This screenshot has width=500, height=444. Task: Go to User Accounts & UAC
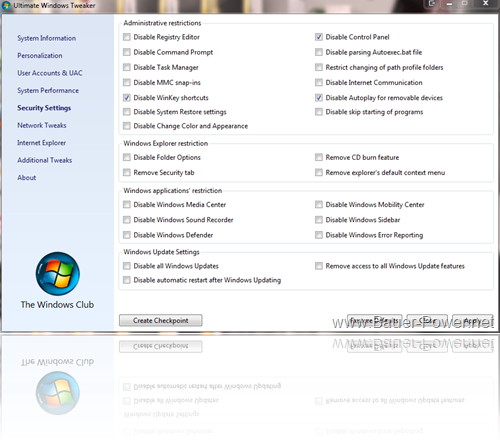click(x=50, y=73)
